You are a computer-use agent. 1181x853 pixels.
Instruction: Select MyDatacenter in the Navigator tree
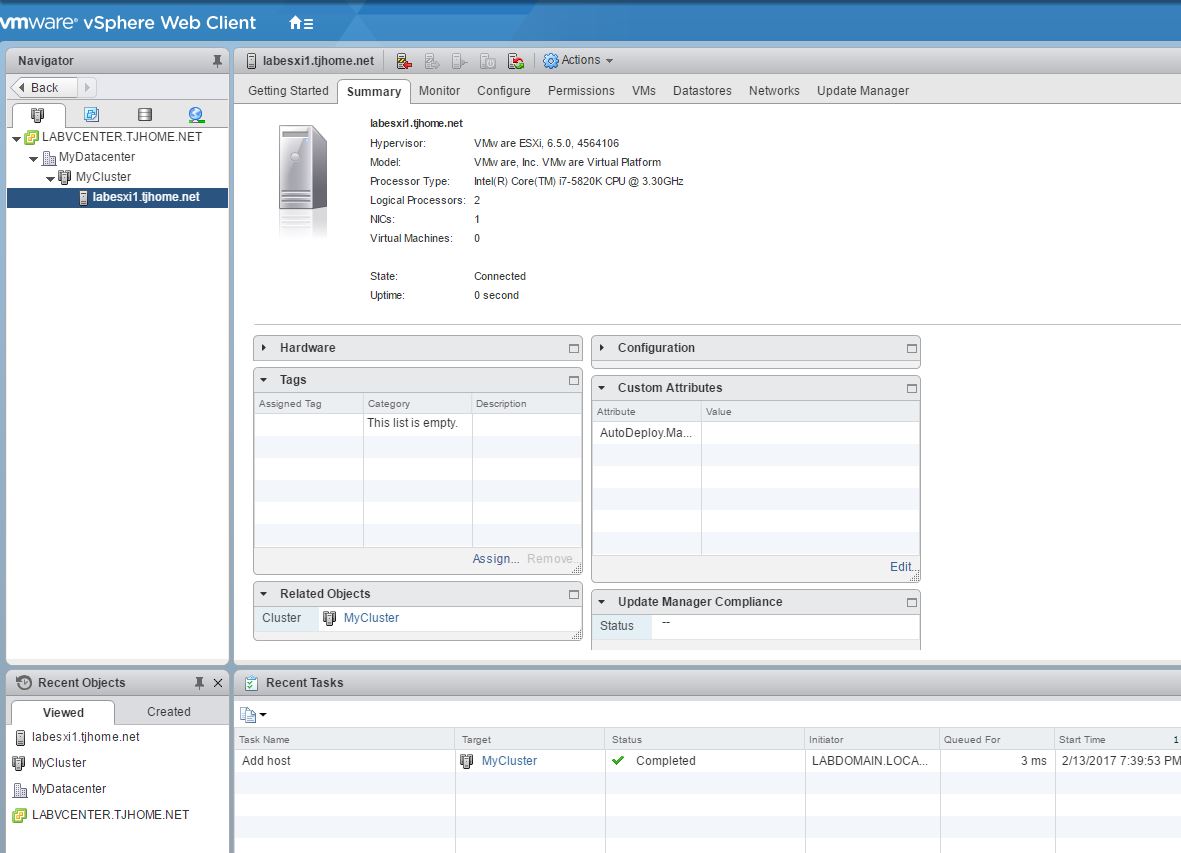pos(97,157)
